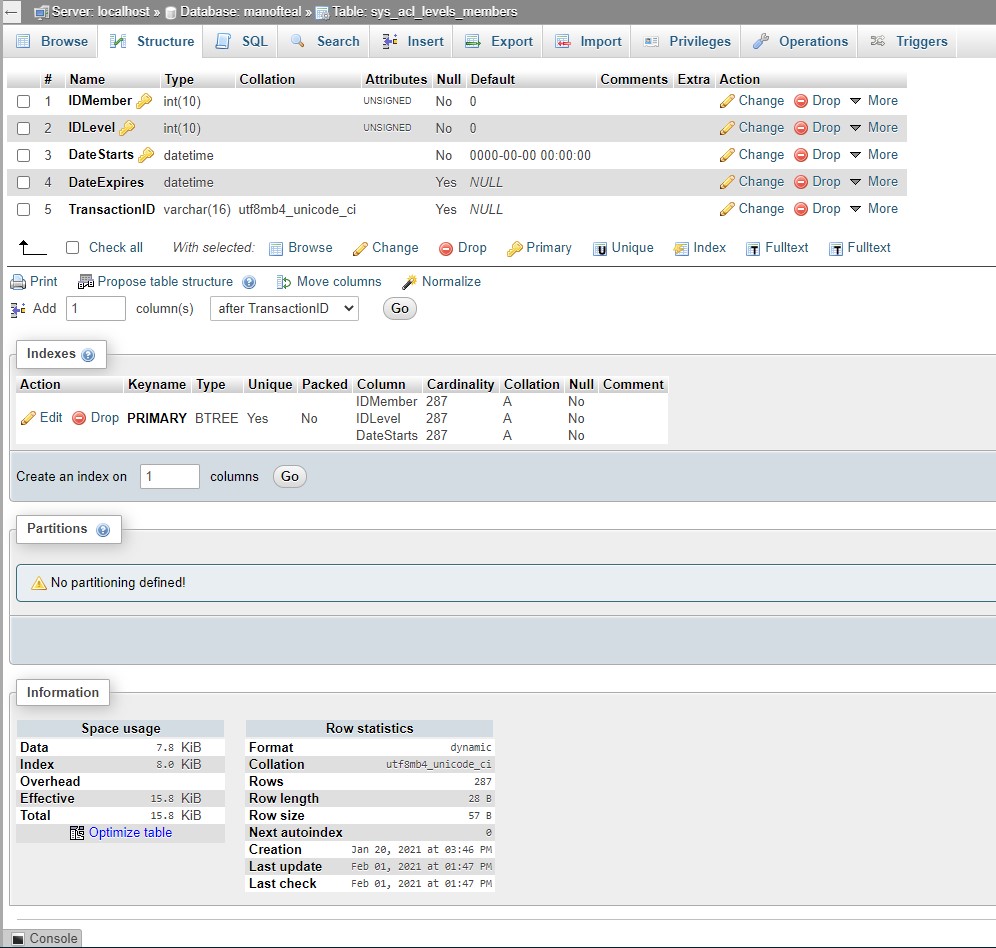Enable the Check all checkbox
The width and height of the screenshot is (996, 948).
72,248
